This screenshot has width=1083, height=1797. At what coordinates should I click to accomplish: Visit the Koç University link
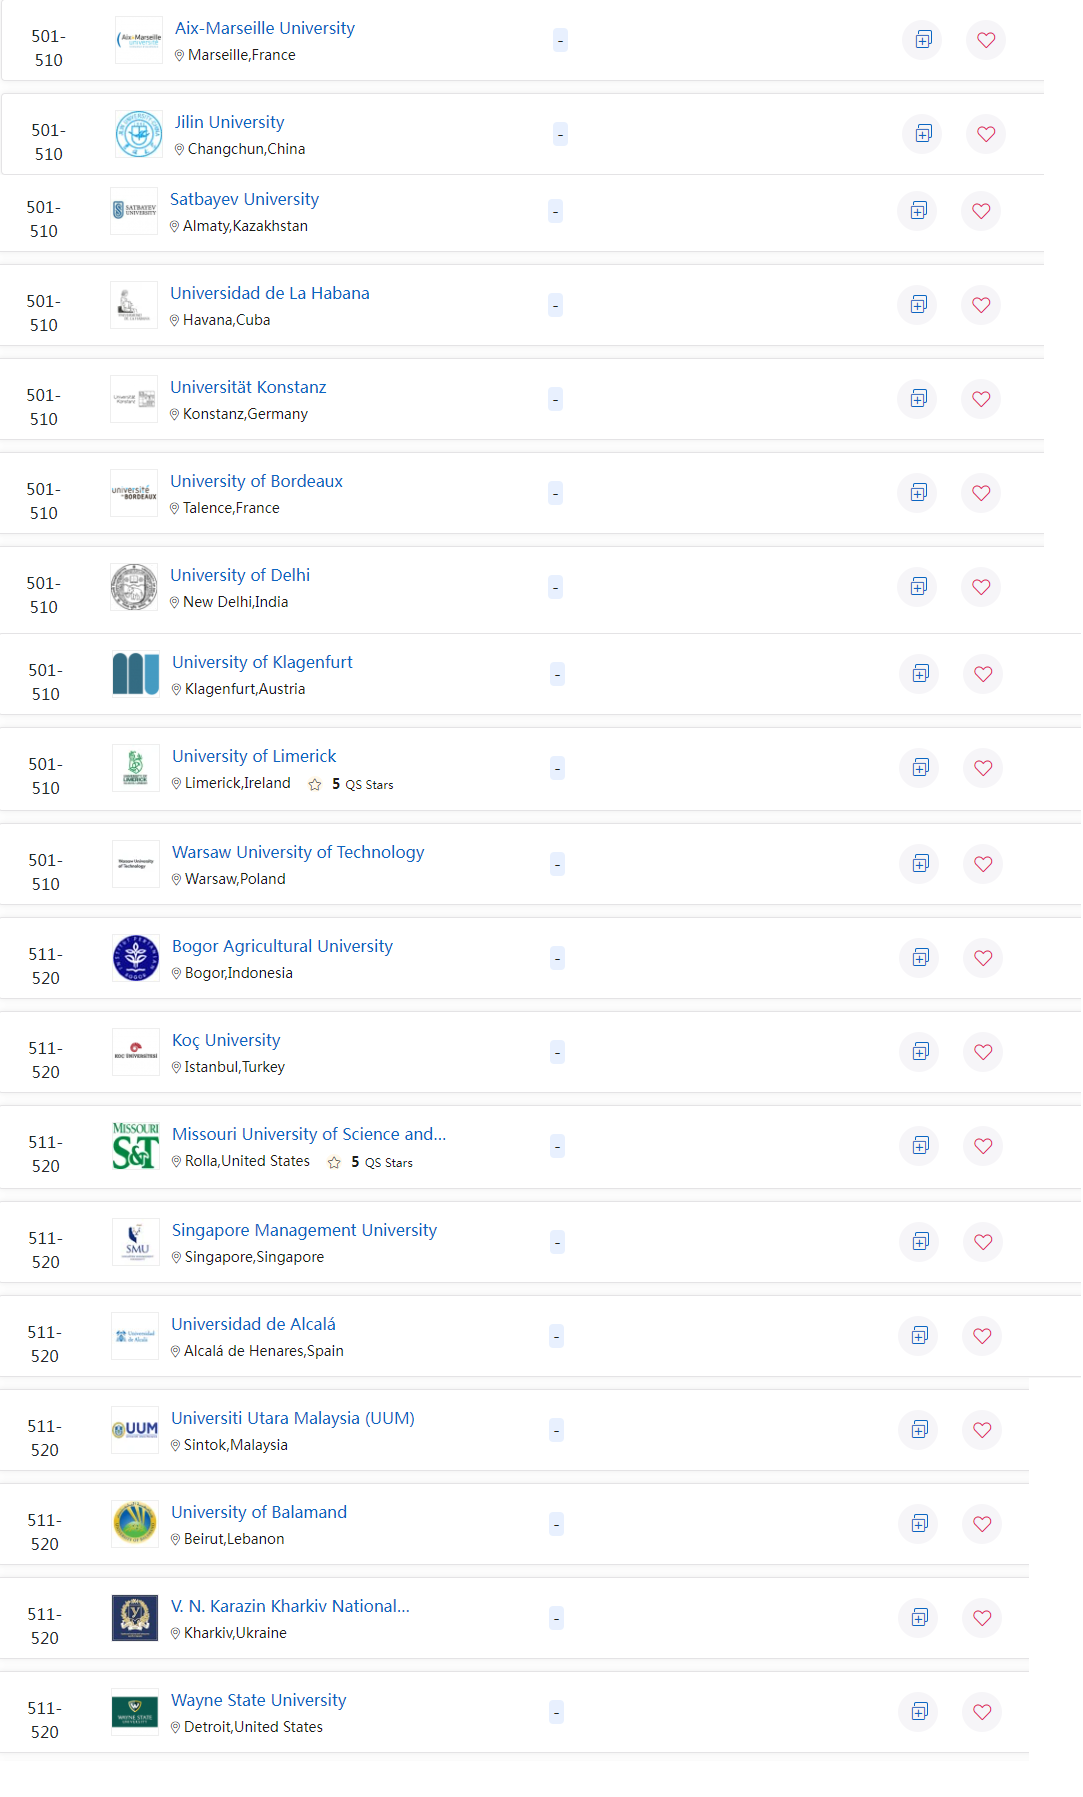tap(226, 1040)
